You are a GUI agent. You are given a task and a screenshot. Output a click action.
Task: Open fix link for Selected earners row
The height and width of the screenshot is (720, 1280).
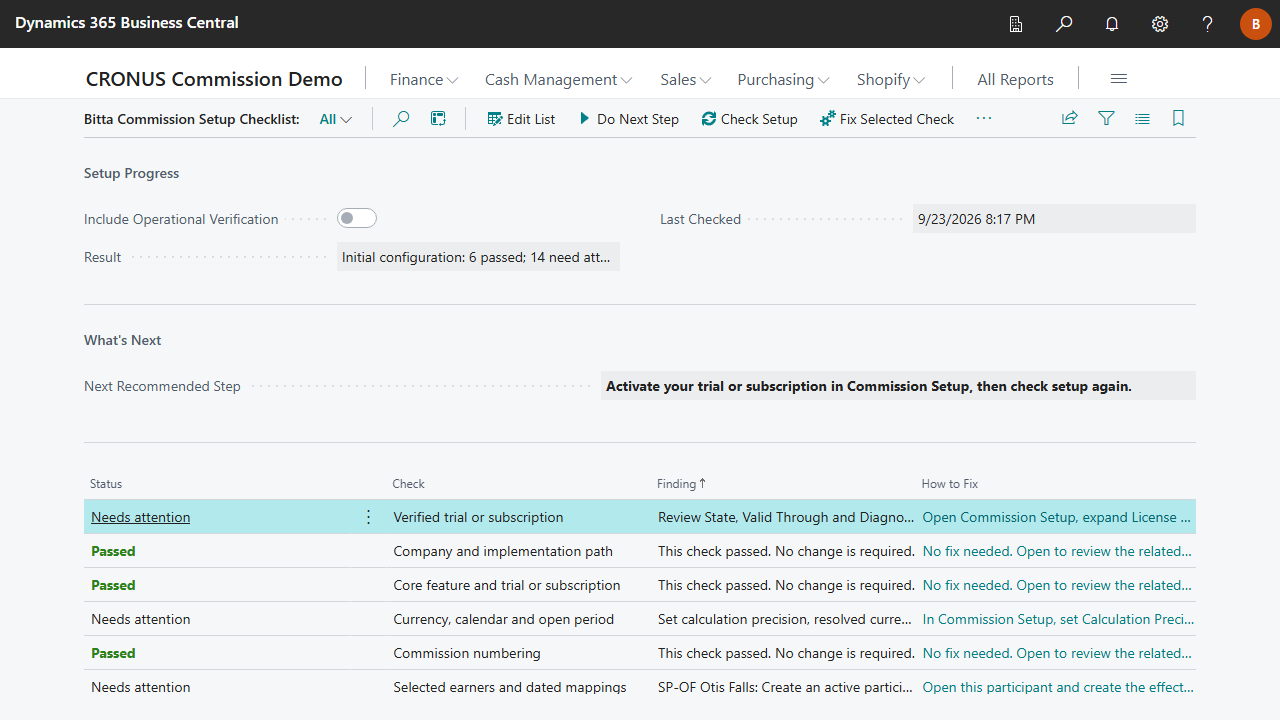[x=1058, y=687]
